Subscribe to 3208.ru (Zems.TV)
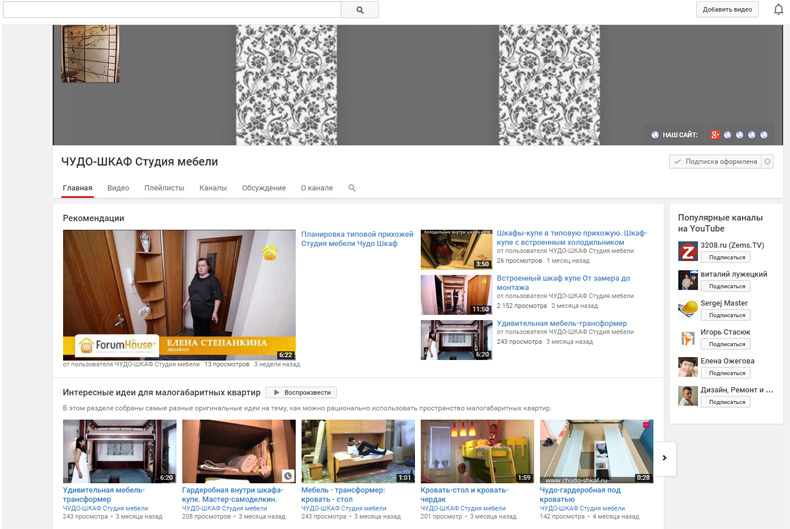 coord(726,257)
